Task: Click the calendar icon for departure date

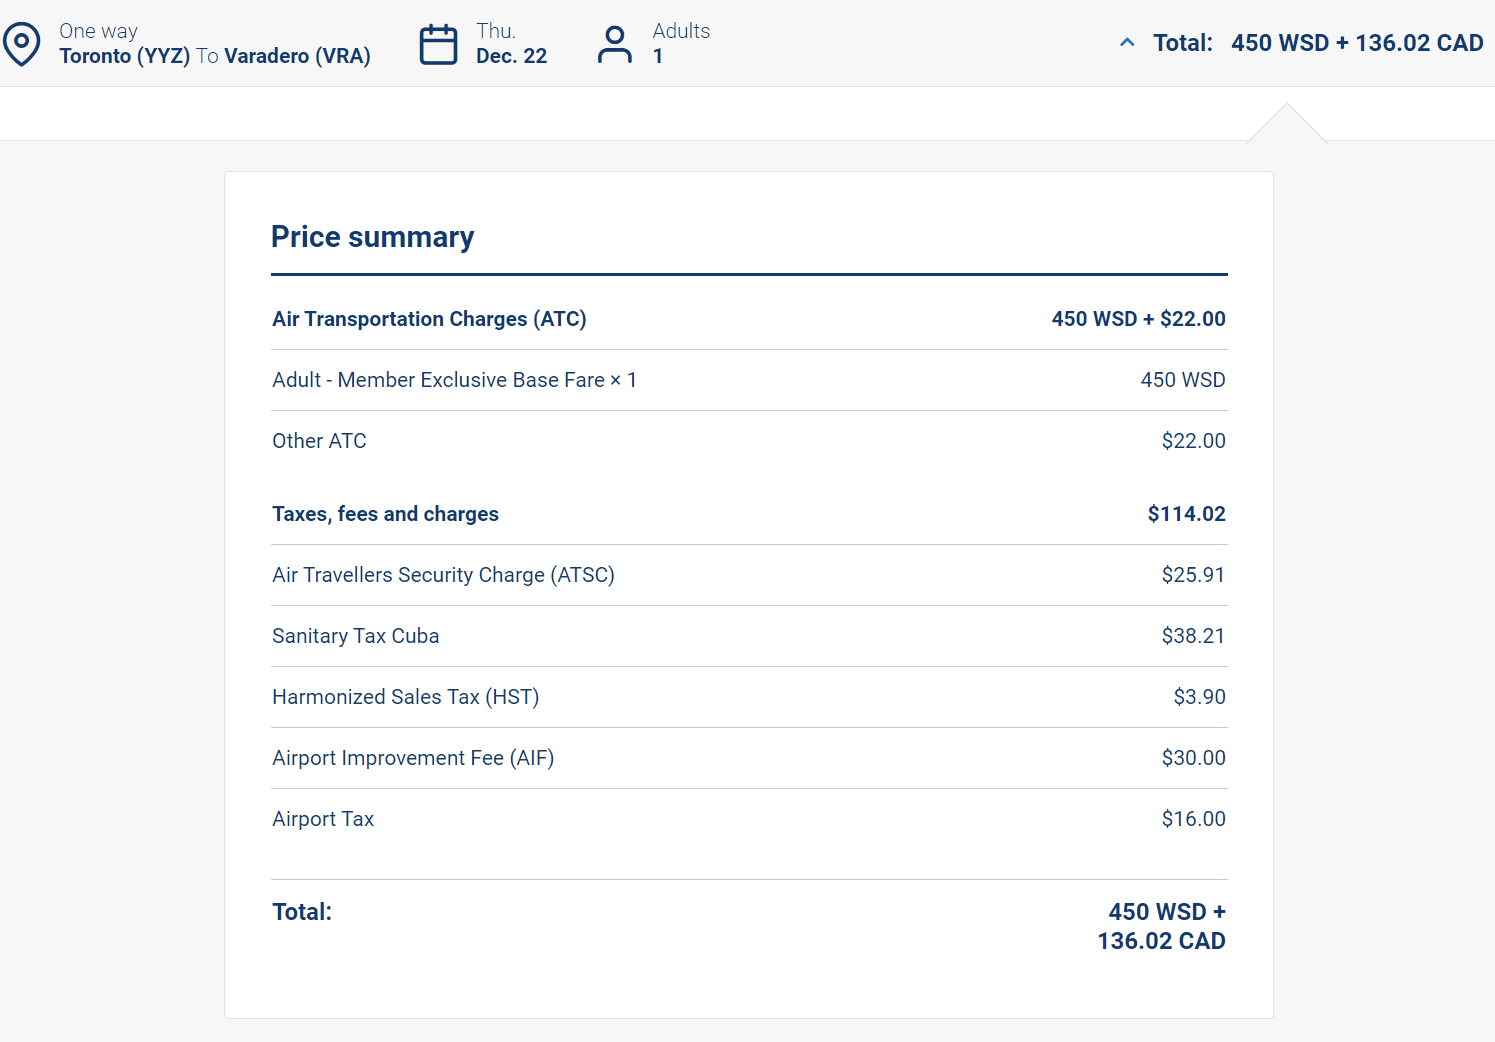Action: click(x=438, y=44)
